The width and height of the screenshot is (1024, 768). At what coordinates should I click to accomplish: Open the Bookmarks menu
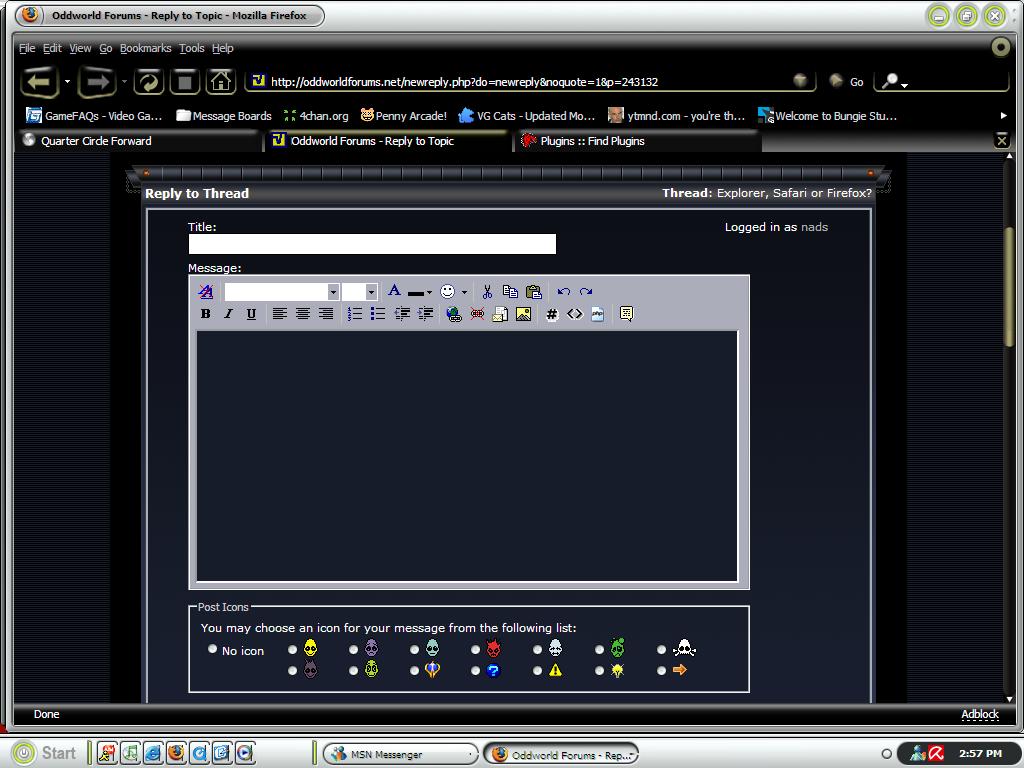[x=145, y=48]
